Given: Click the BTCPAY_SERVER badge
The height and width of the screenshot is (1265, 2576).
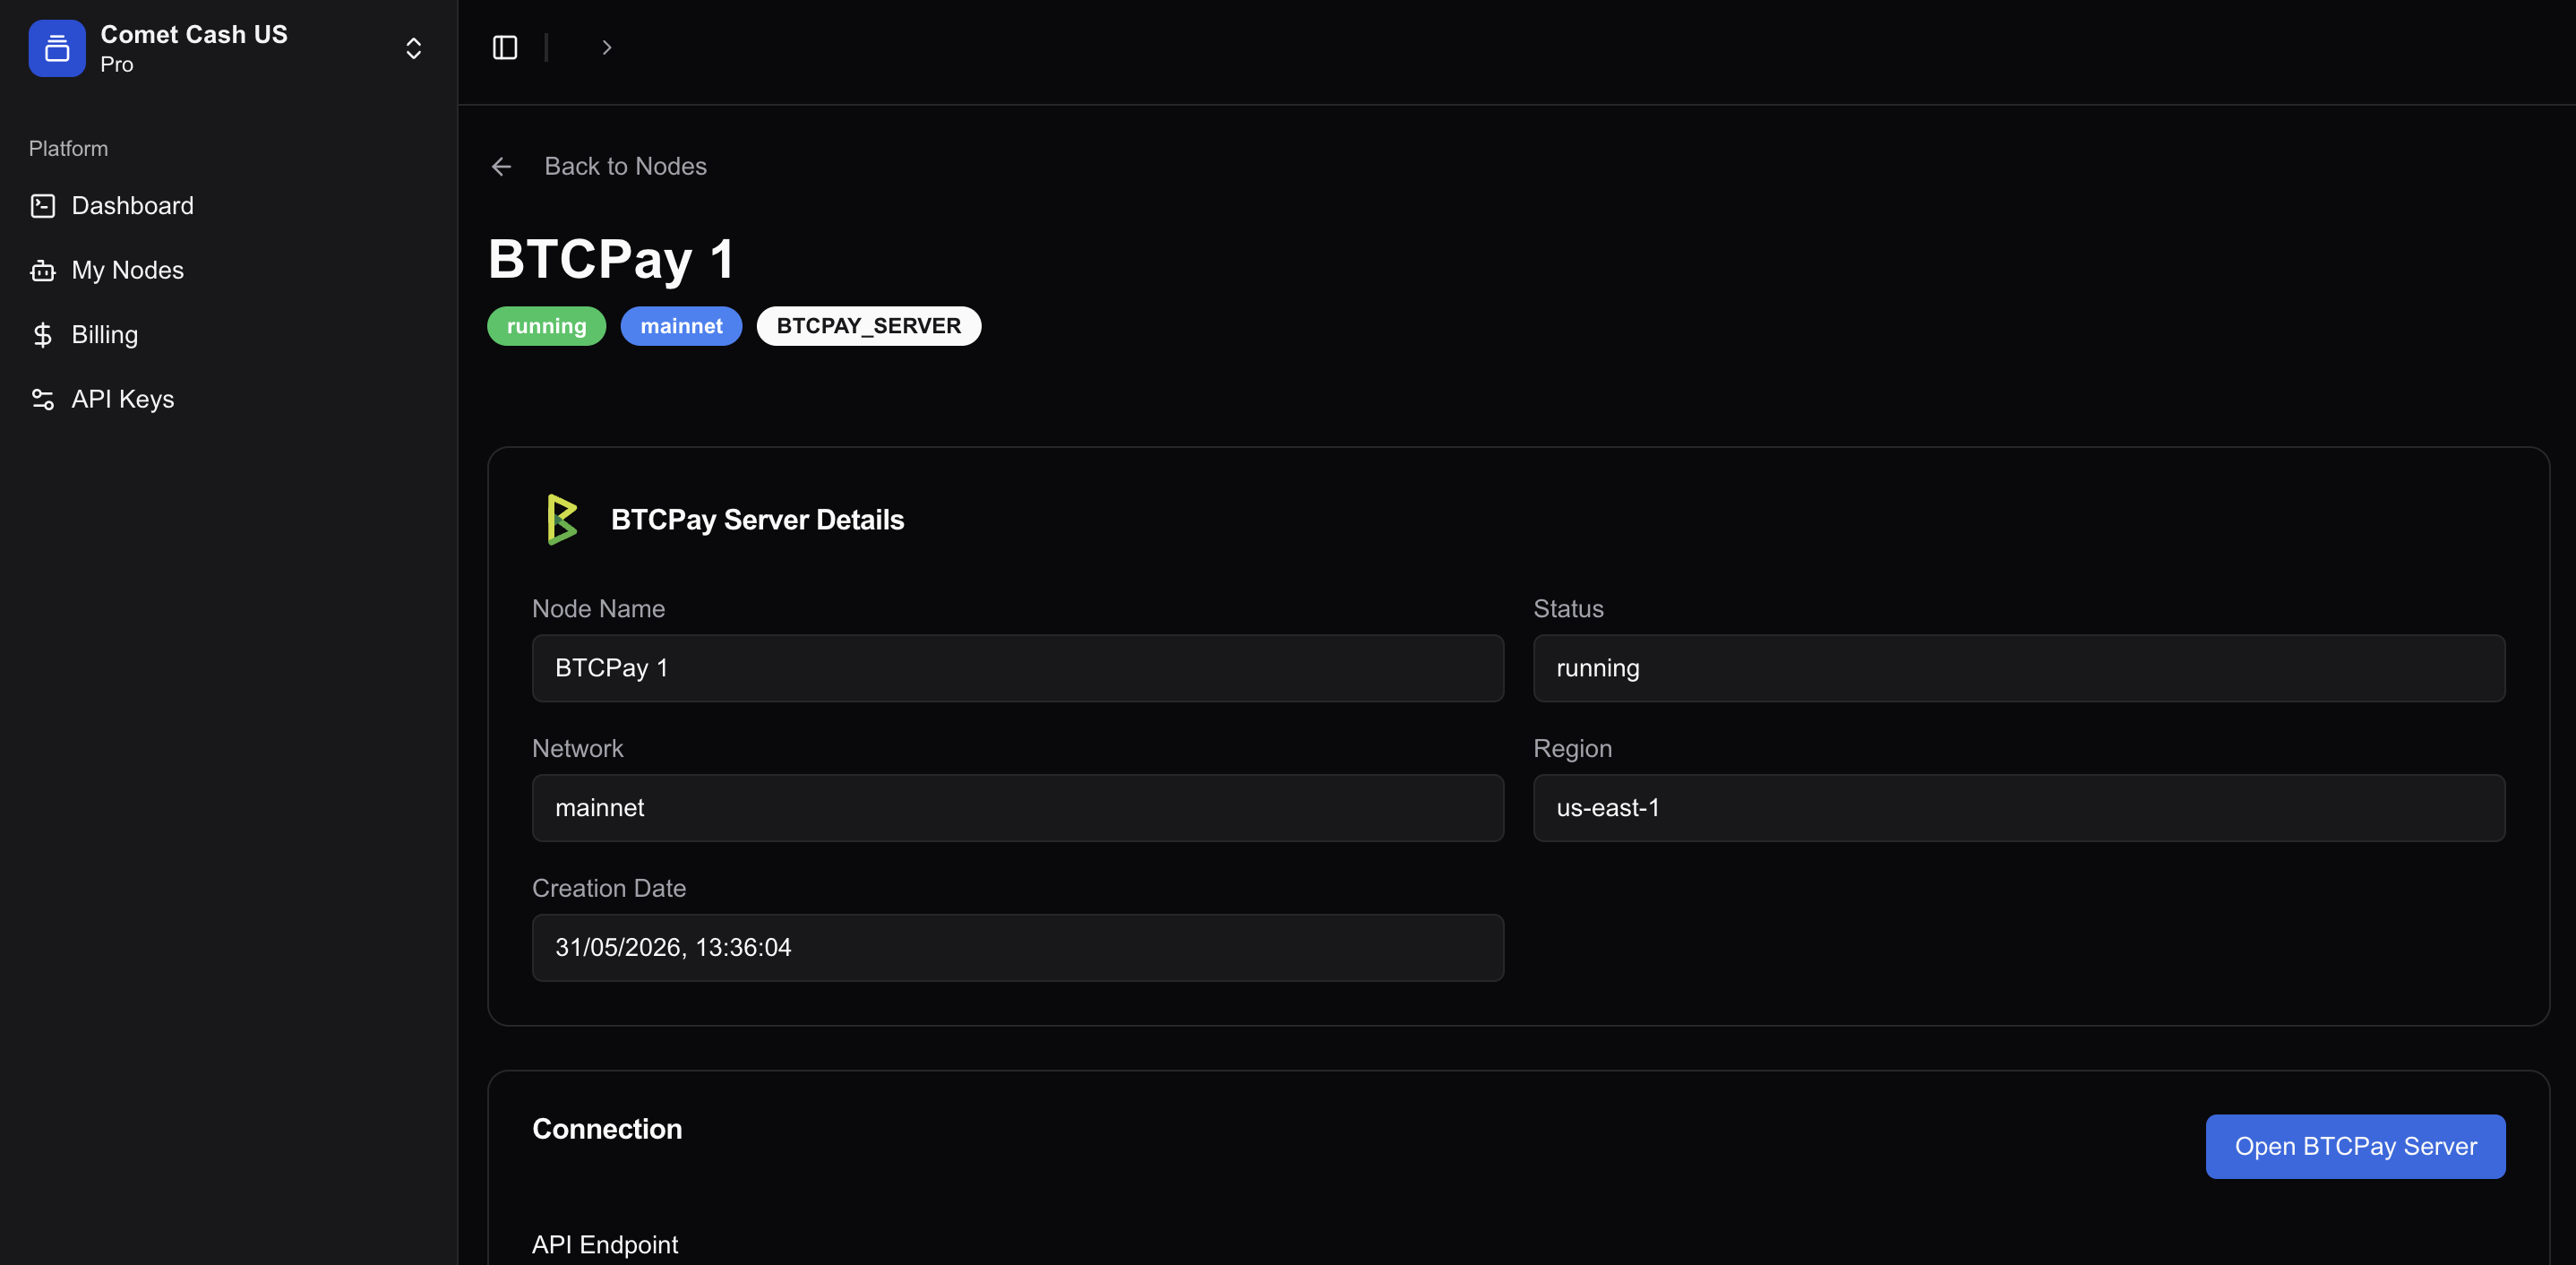Looking at the screenshot, I should tap(868, 326).
